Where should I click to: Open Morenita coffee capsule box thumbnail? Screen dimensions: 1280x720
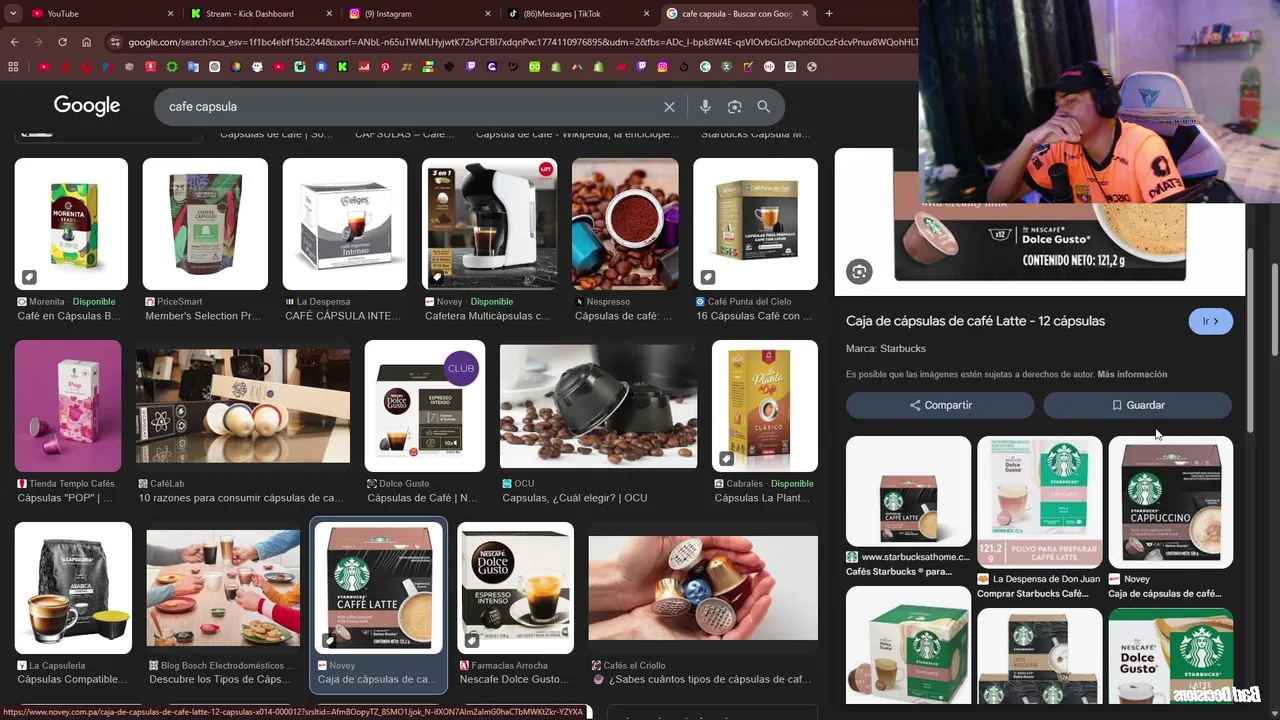(x=71, y=224)
